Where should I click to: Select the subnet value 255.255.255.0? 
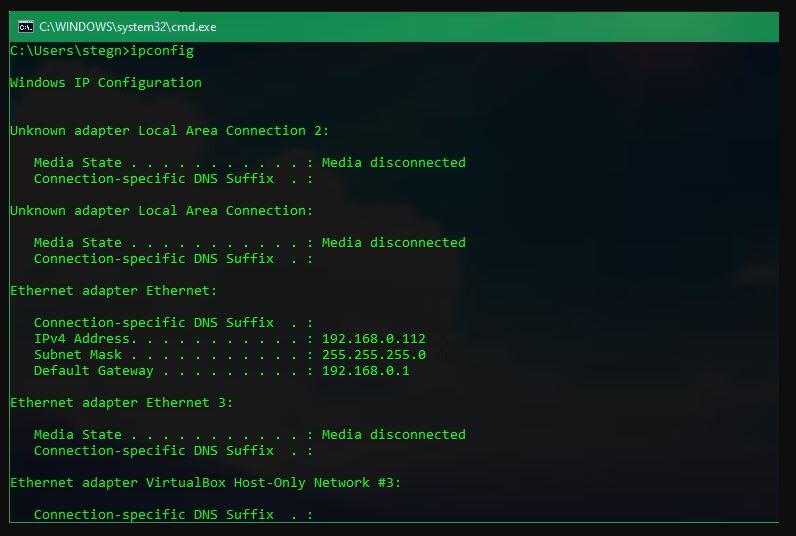tap(374, 355)
